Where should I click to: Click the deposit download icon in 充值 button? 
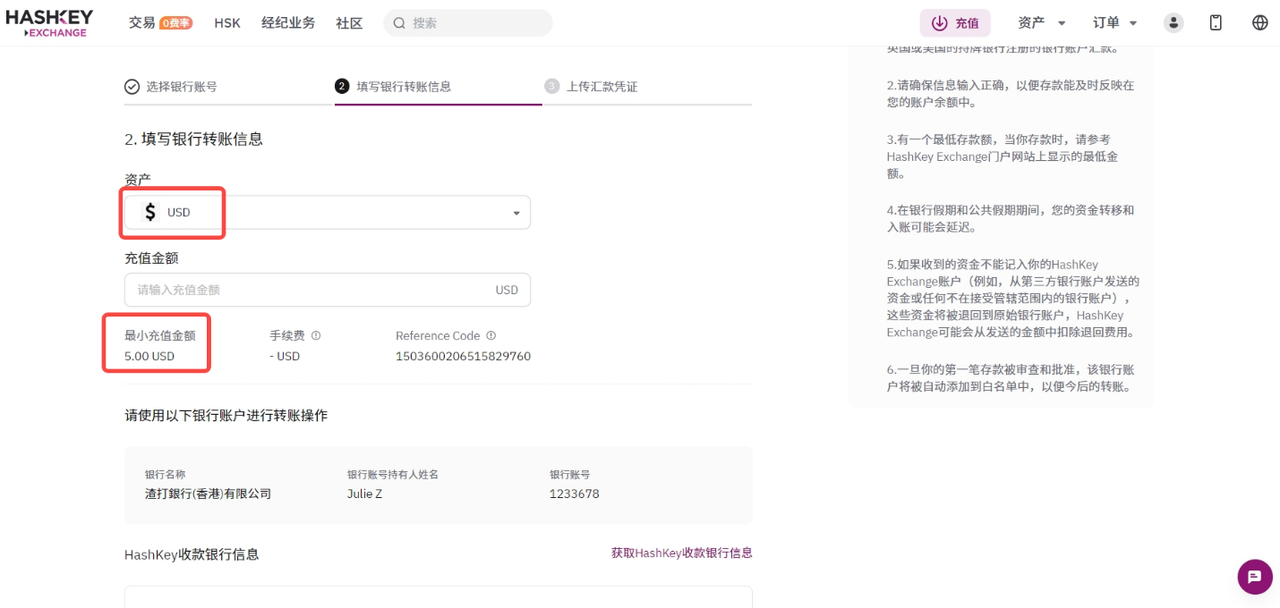click(939, 23)
